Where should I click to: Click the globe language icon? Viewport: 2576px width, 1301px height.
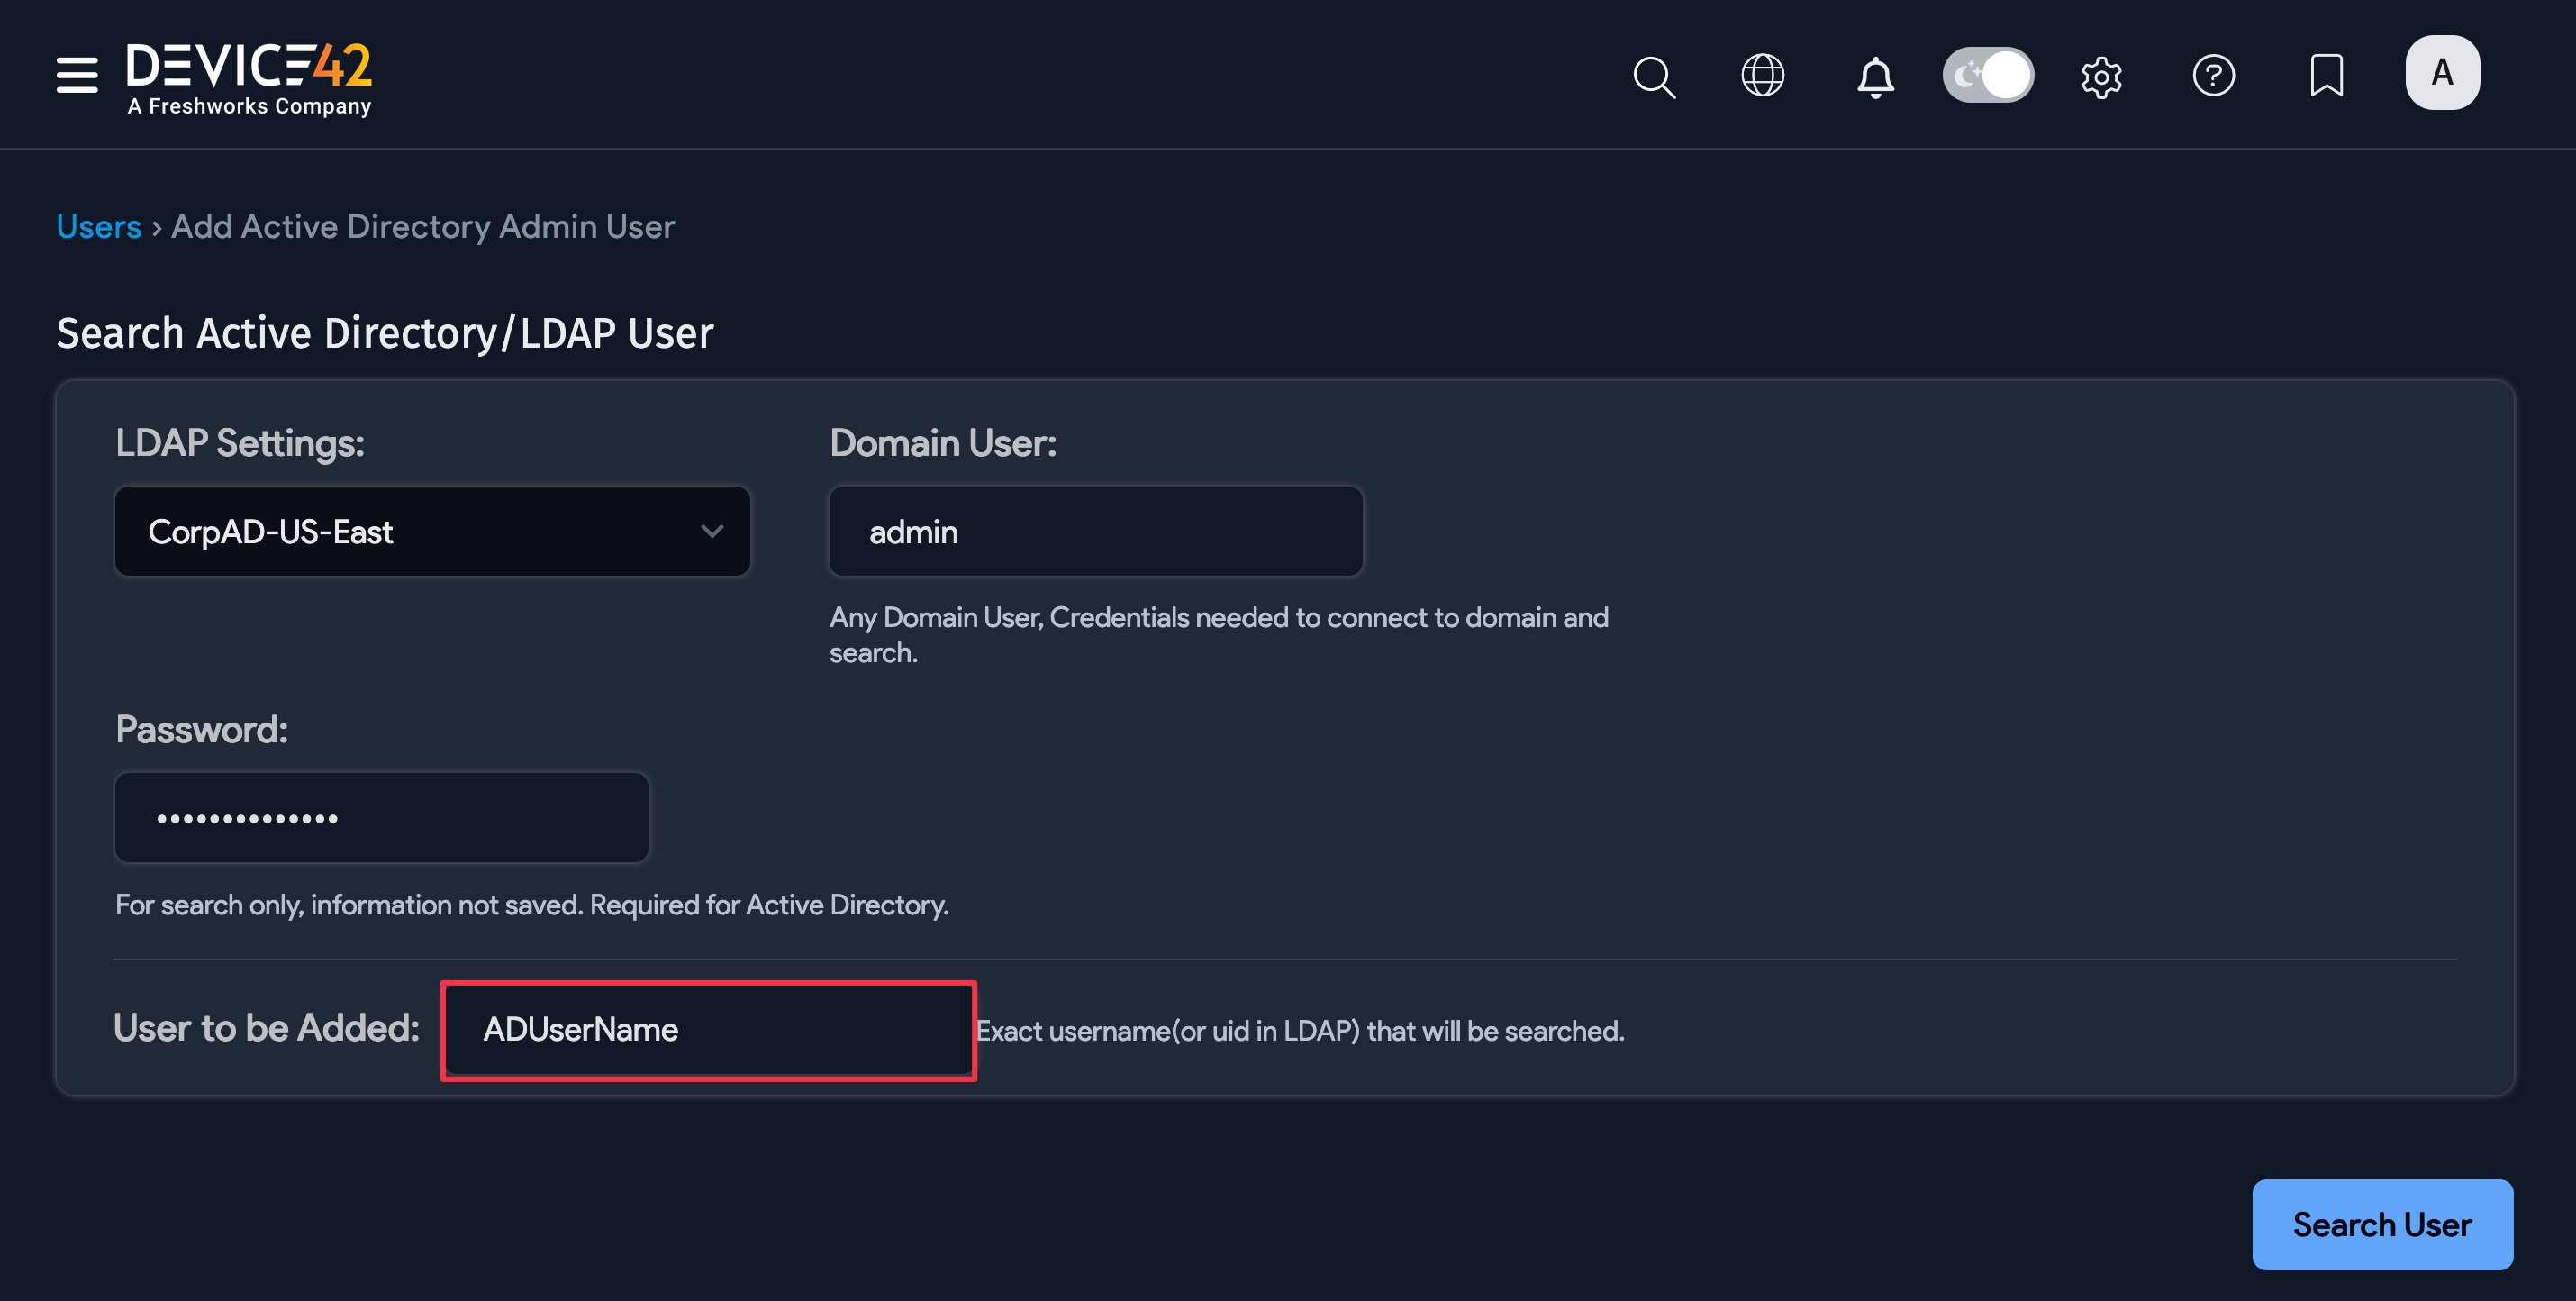click(1763, 75)
